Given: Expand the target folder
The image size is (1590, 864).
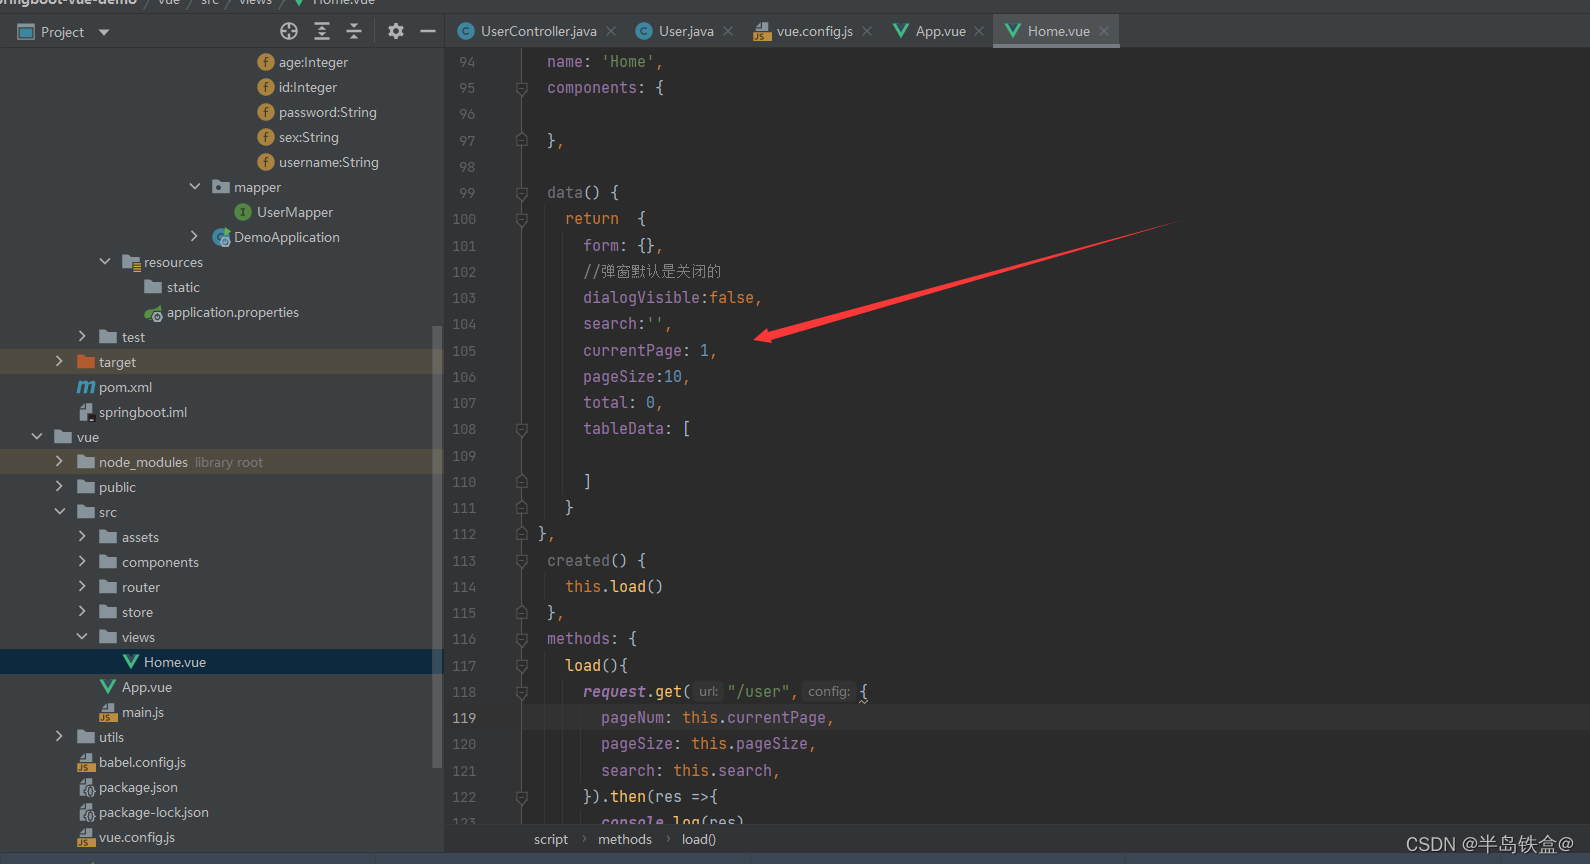Looking at the screenshot, I should [x=59, y=362].
